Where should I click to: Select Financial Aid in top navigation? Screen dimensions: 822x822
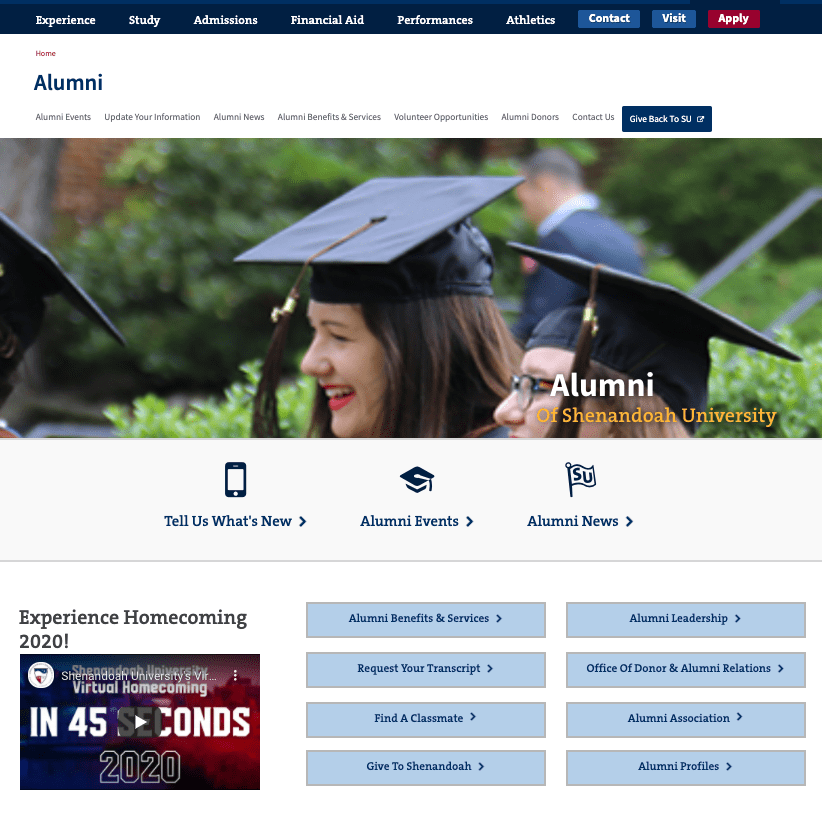click(x=327, y=20)
